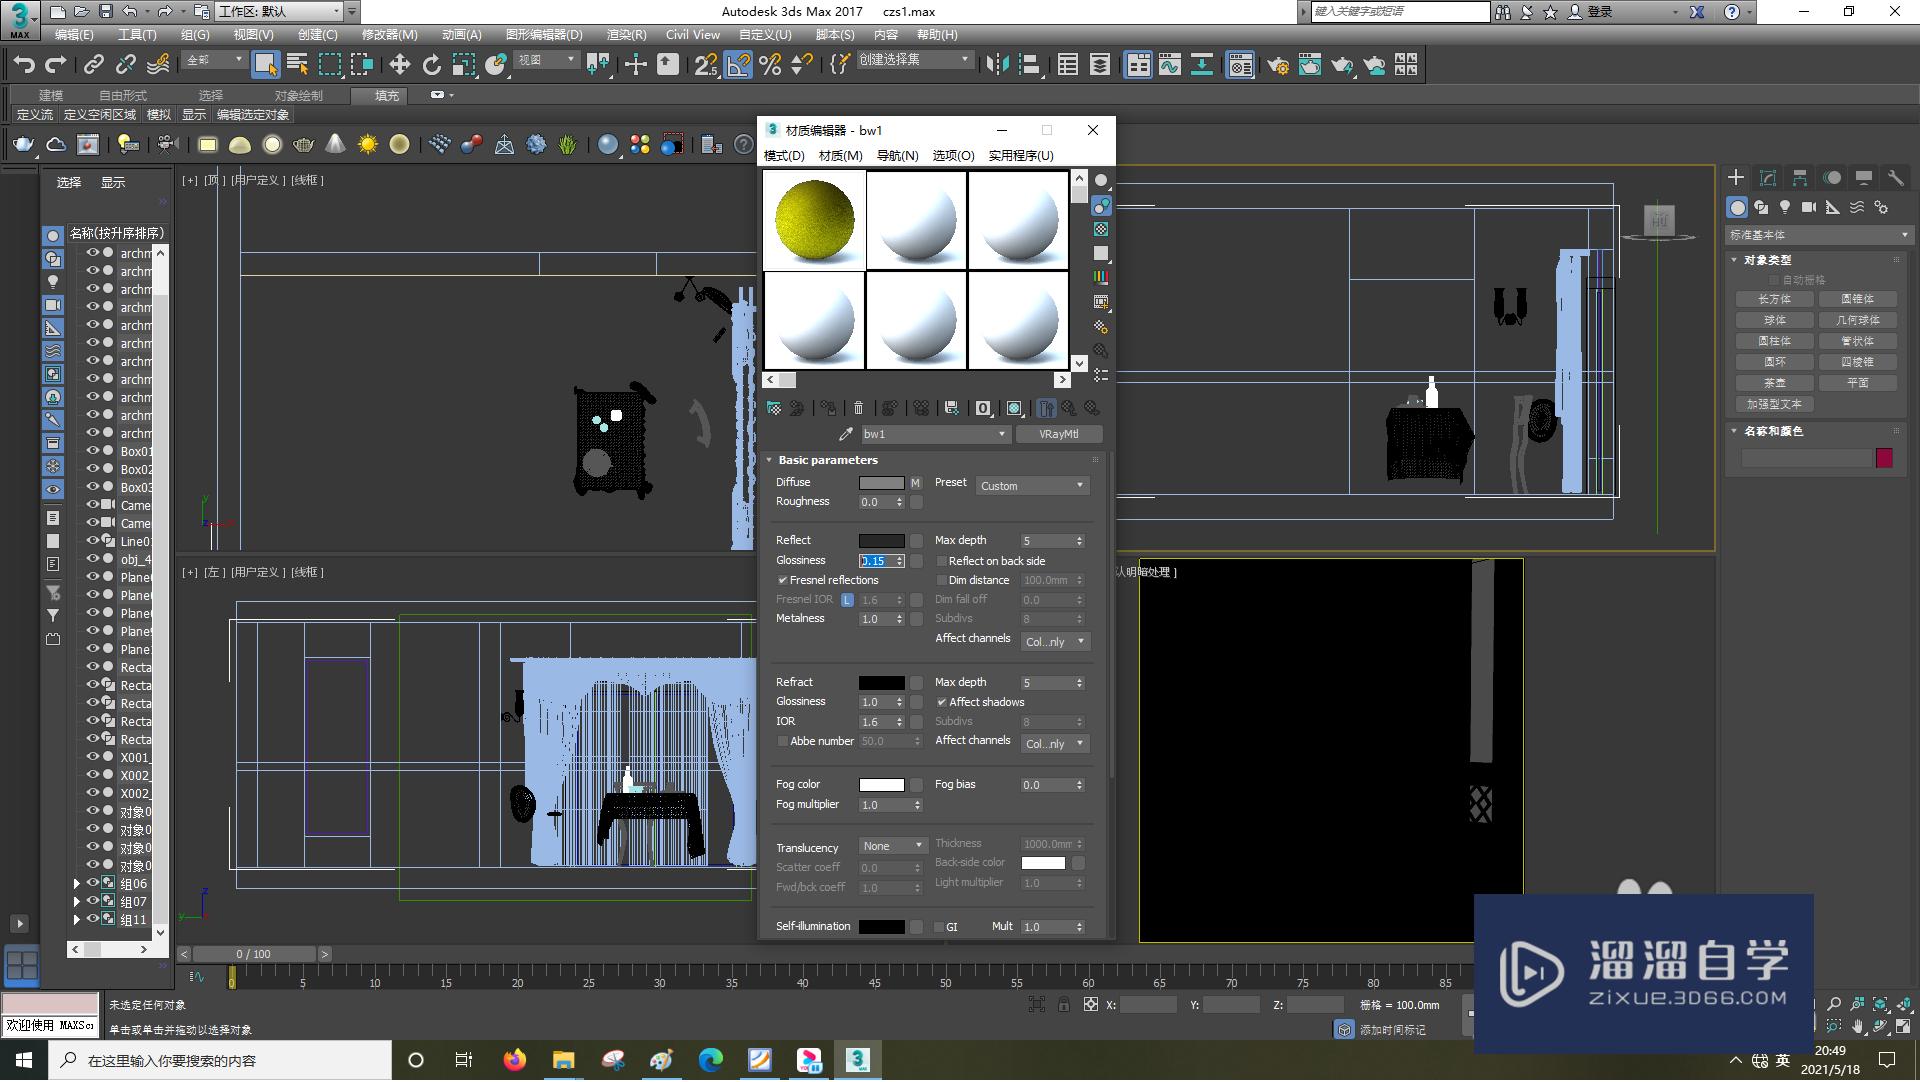Click the yellow material preview sphere

point(812,221)
